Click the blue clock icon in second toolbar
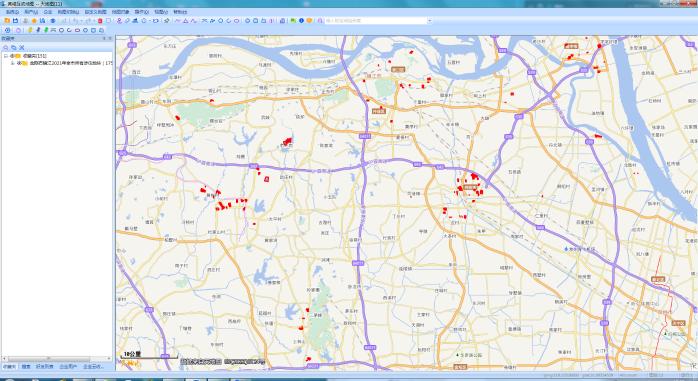 pyautogui.click(x=8, y=30)
